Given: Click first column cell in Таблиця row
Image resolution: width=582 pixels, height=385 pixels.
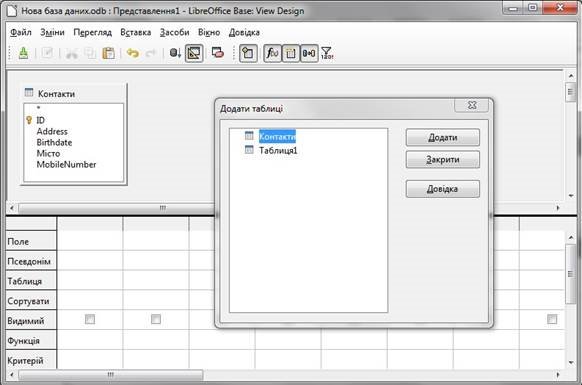Looking at the screenshot, I should point(90,281).
